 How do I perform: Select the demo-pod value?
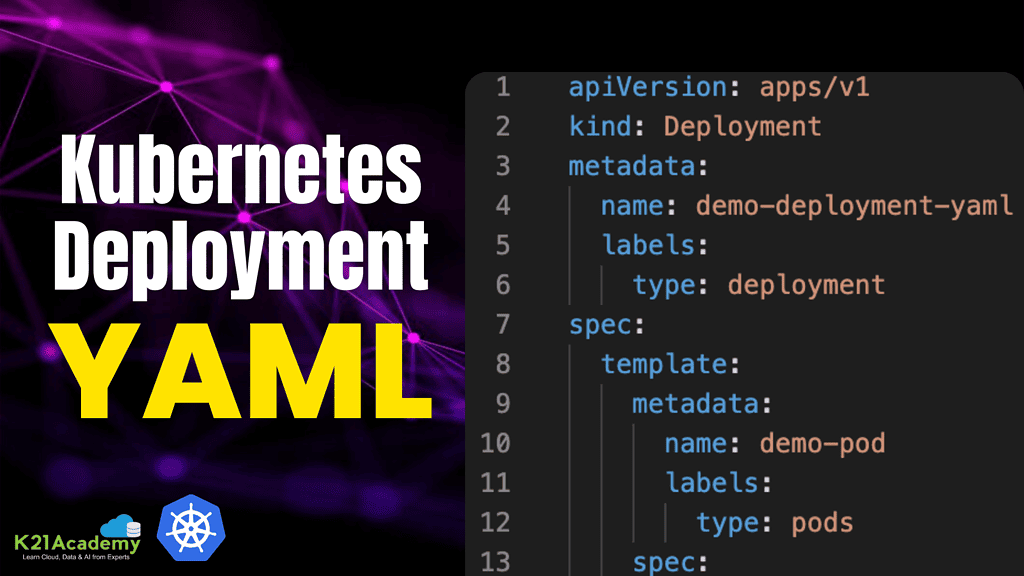[x=822, y=443]
